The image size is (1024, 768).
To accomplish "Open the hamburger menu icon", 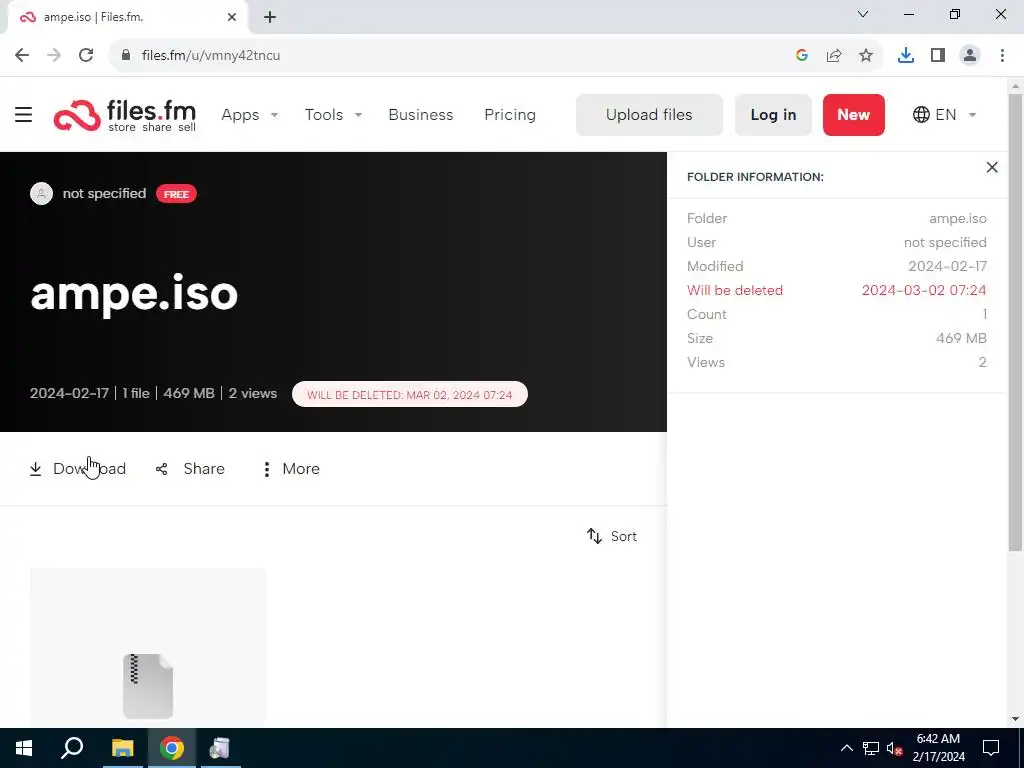I will coord(24,115).
